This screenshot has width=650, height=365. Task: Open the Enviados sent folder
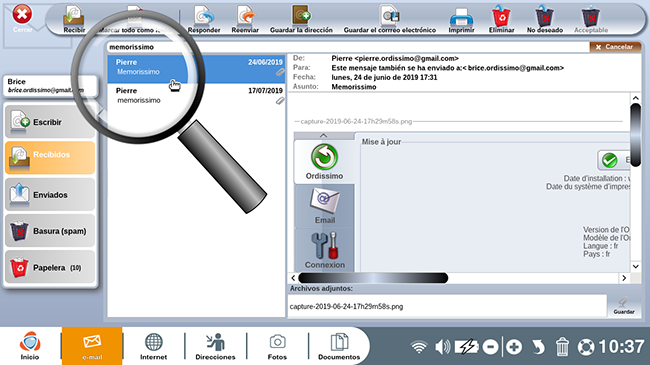(x=50, y=195)
